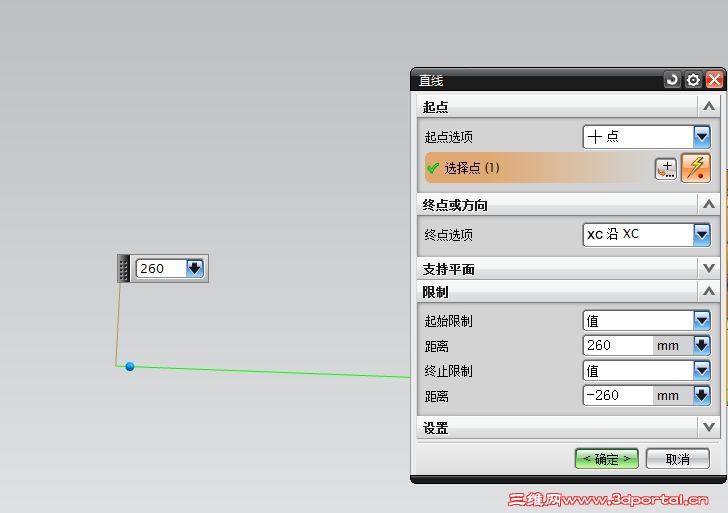The width and height of the screenshot is (728, 513).
Task: Click the 起点选项 label
Action: (x=448, y=137)
